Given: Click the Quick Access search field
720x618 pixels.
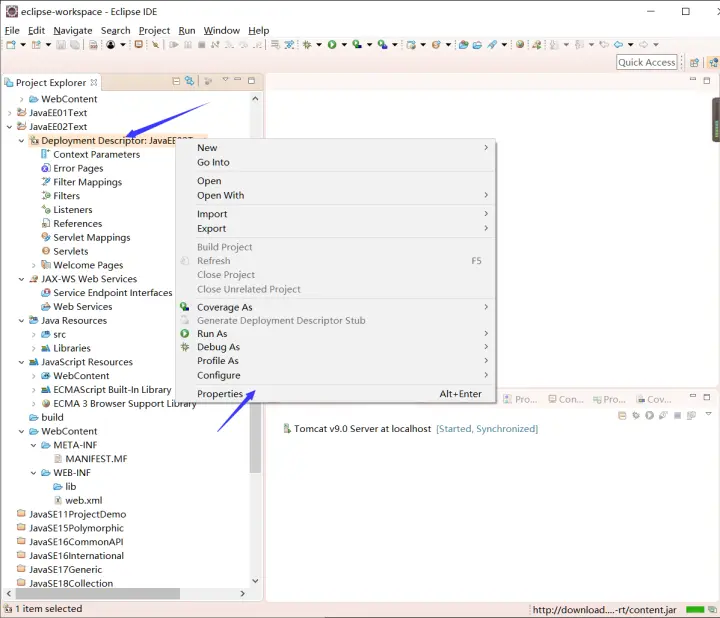Looking at the screenshot, I should (646, 62).
